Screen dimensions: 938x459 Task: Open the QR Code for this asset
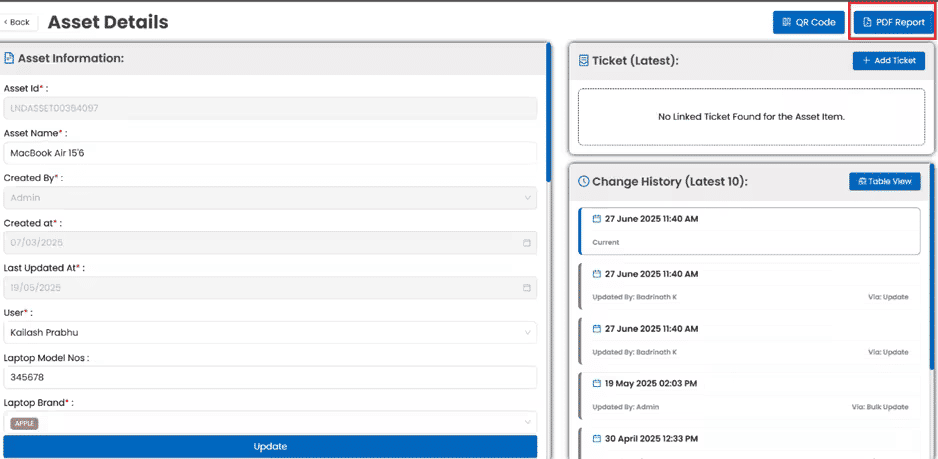coord(808,22)
